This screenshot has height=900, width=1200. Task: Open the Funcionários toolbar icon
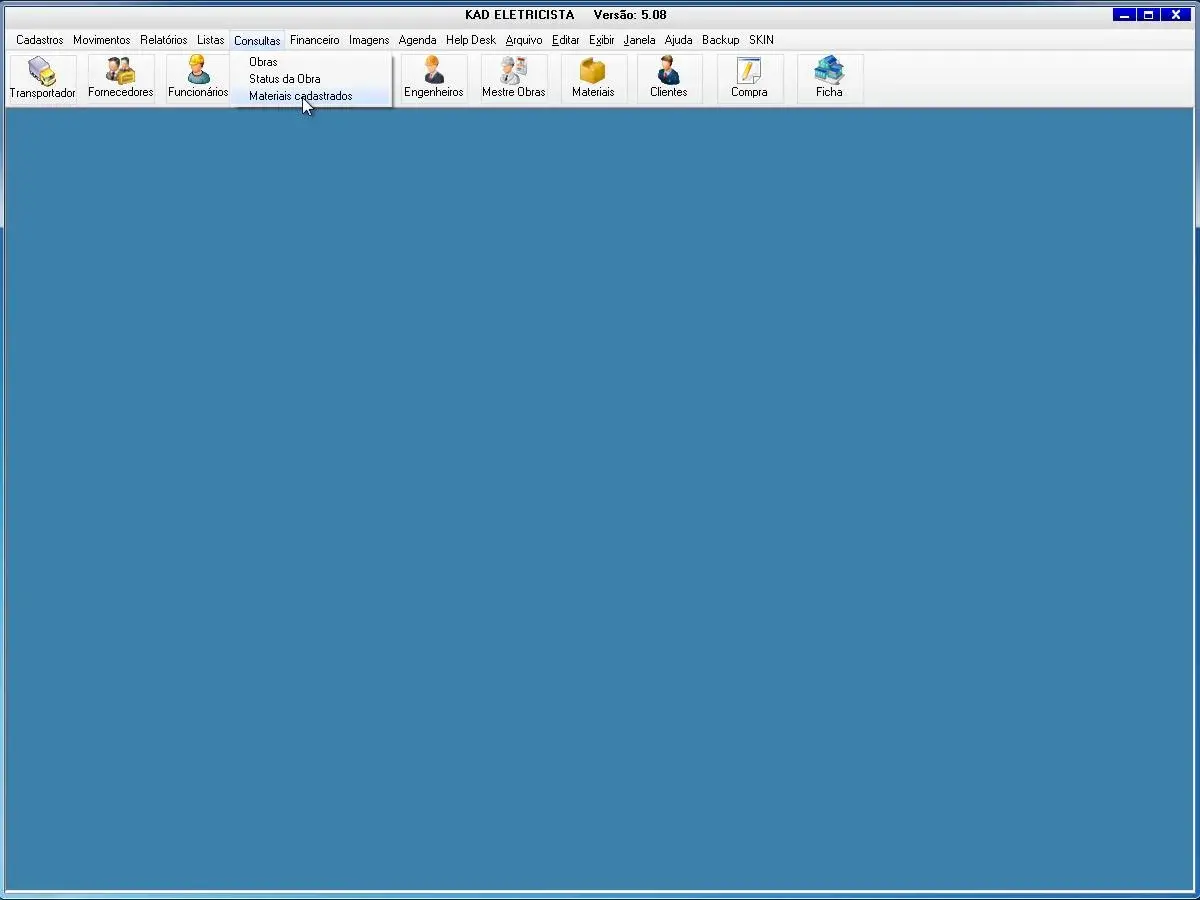point(197,78)
